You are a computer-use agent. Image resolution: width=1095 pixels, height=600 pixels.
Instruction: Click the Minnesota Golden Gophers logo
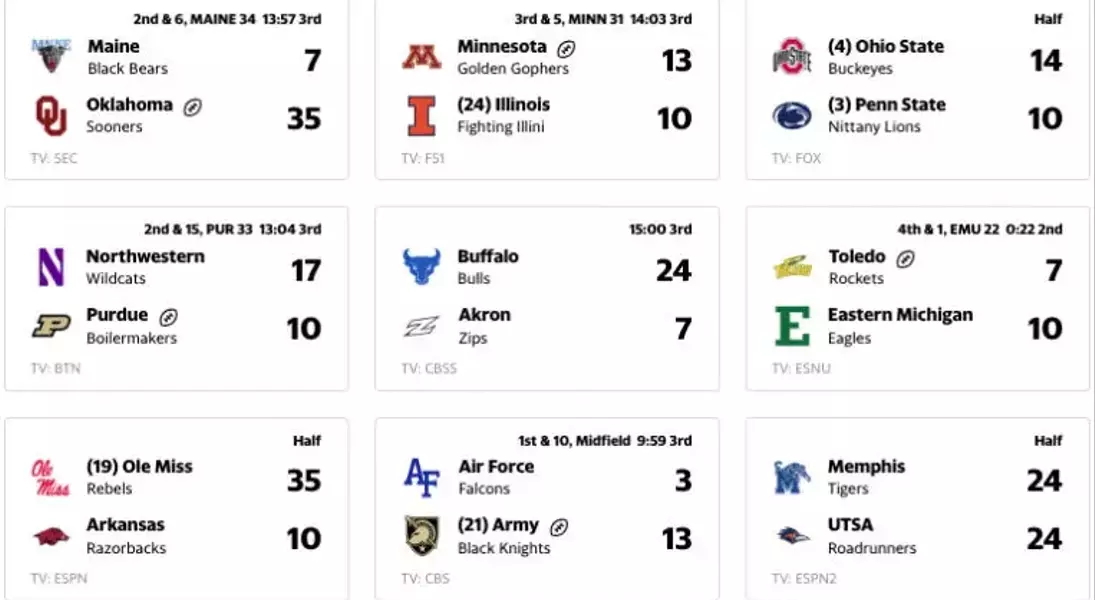(x=421, y=57)
